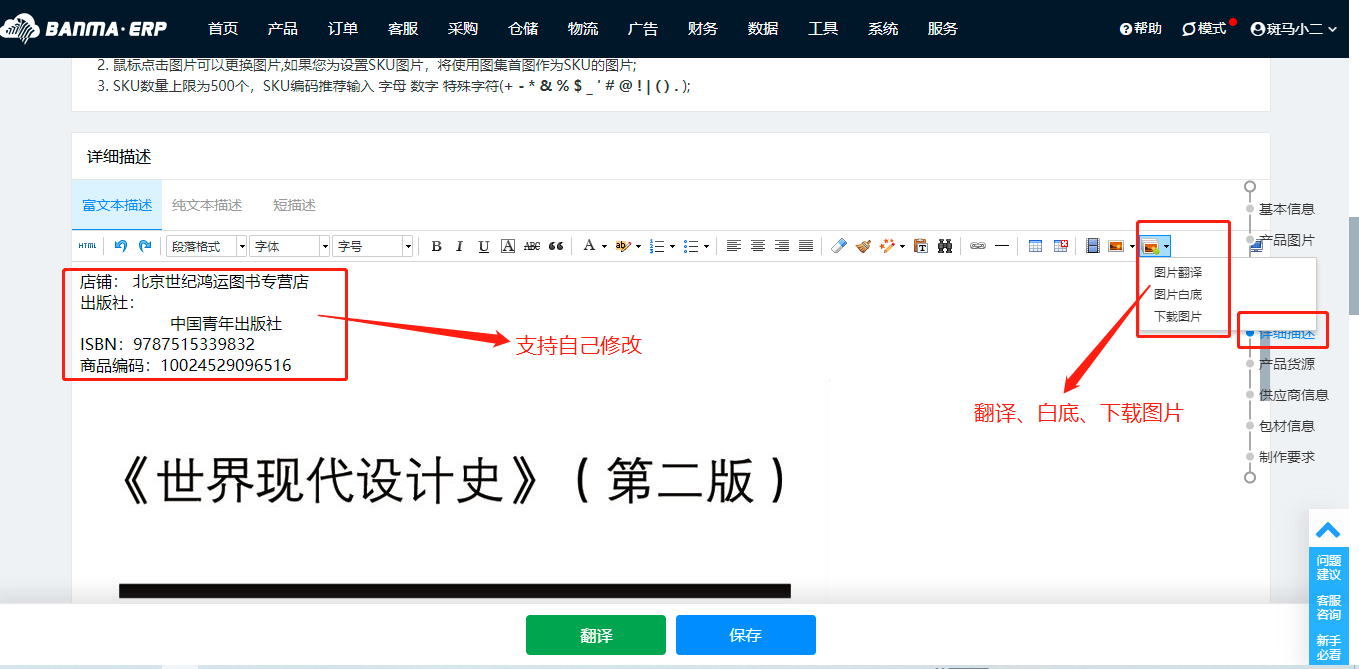Align text right
1359x669 pixels.
782,246
